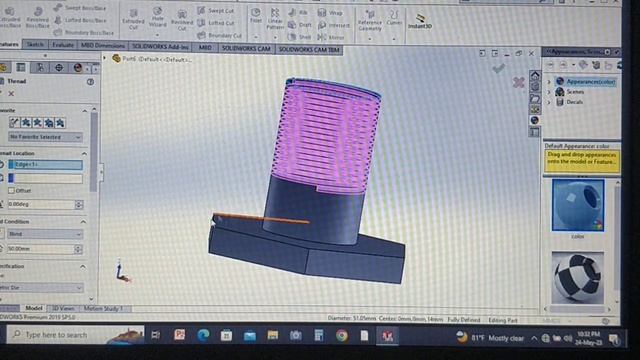The height and width of the screenshot is (360, 640).
Task: Select the Extruded Cut tool
Action: click(133, 19)
